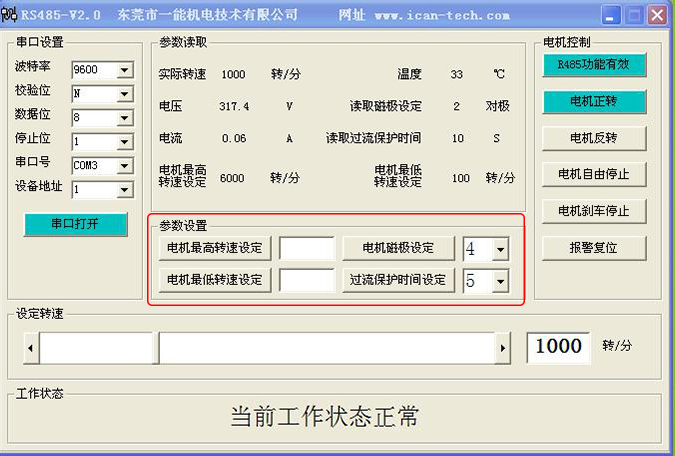Click the 电机最低转速设定 button
The height and width of the screenshot is (456, 675).
215,280
